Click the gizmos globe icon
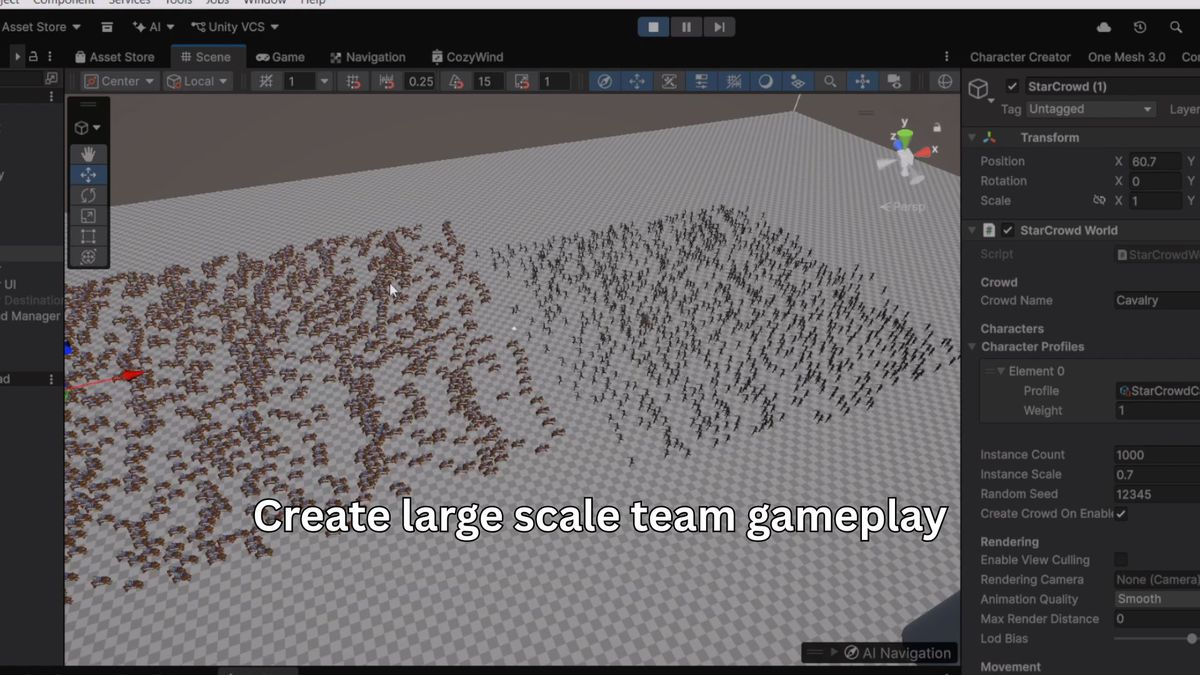Image resolution: width=1200 pixels, height=675 pixels. coord(944,81)
